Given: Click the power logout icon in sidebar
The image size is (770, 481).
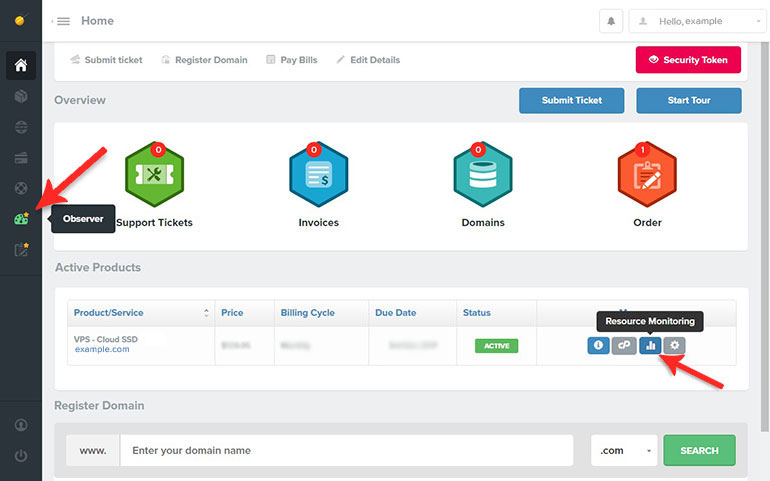Looking at the screenshot, I should pyautogui.click(x=21, y=455).
